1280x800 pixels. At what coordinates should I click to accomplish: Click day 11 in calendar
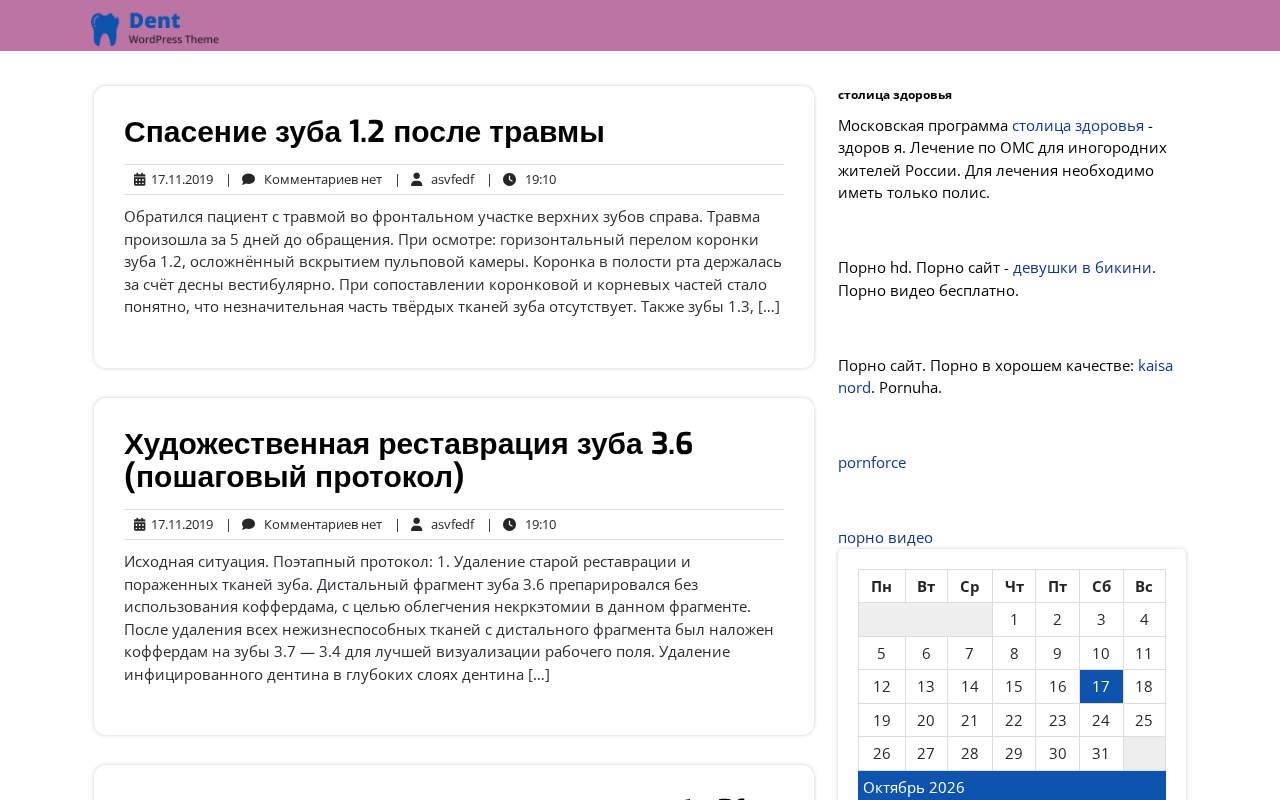click(1144, 654)
